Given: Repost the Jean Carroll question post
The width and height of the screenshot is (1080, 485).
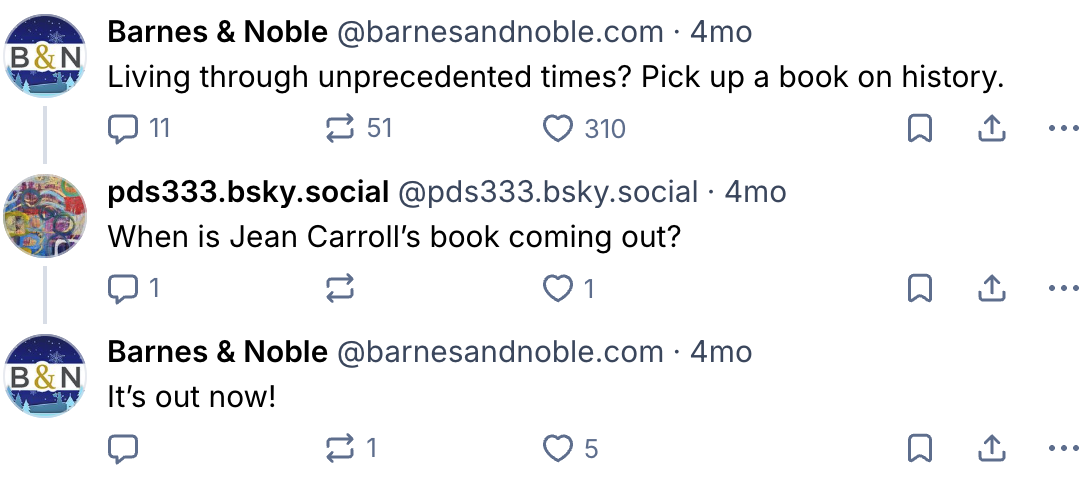Looking at the screenshot, I should [342, 289].
